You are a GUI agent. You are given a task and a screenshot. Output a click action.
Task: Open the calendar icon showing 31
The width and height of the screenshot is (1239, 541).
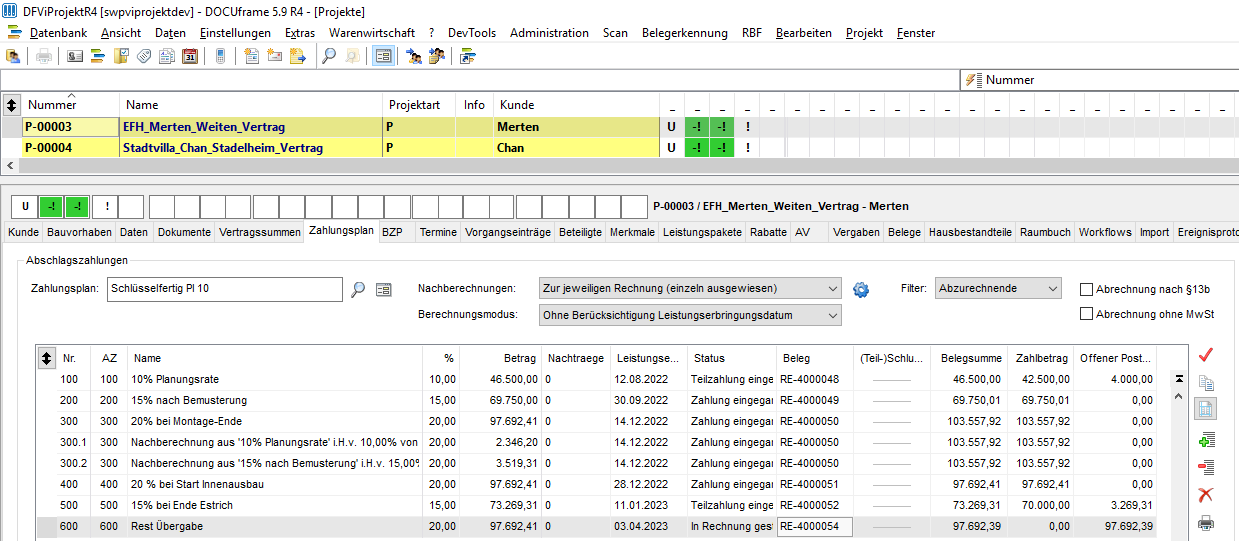coord(190,56)
